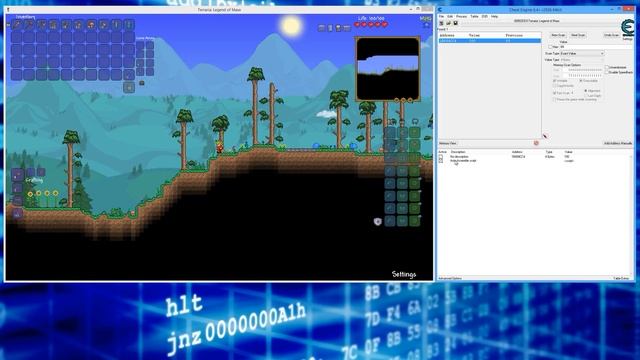Click the scan value input field

[596, 47]
